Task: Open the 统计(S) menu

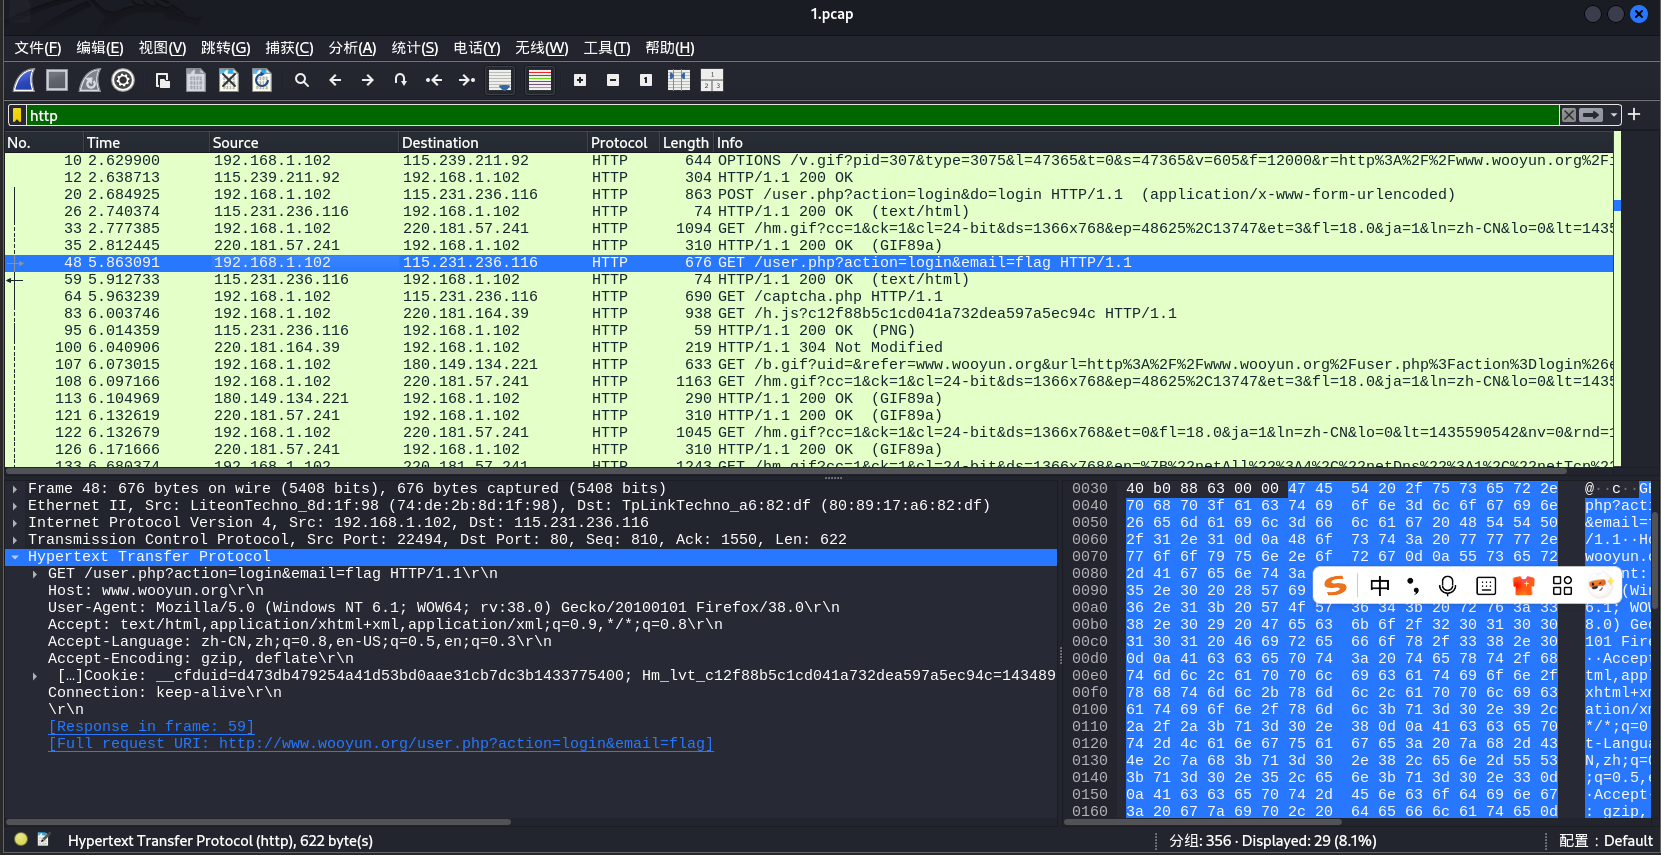Action: pyautogui.click(x=415, y=48)
